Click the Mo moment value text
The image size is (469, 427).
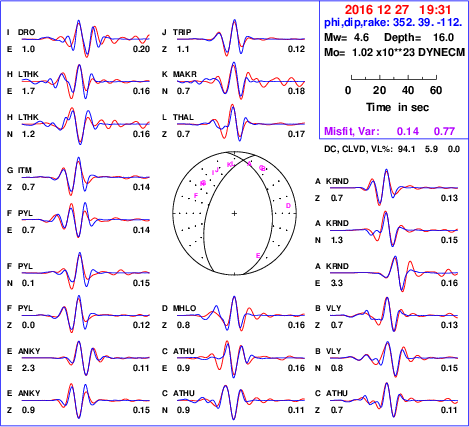click(394, 52)
